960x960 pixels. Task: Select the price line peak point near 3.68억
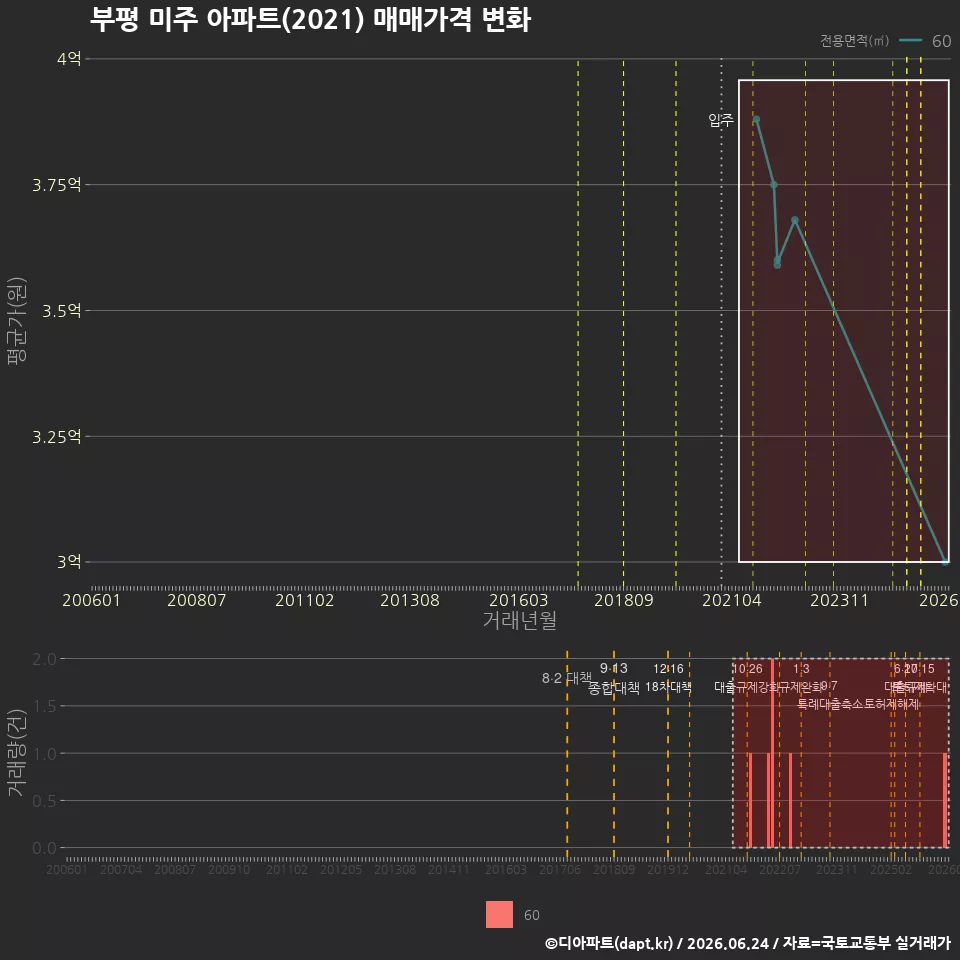pyautogui.click(x=795, y=220)
